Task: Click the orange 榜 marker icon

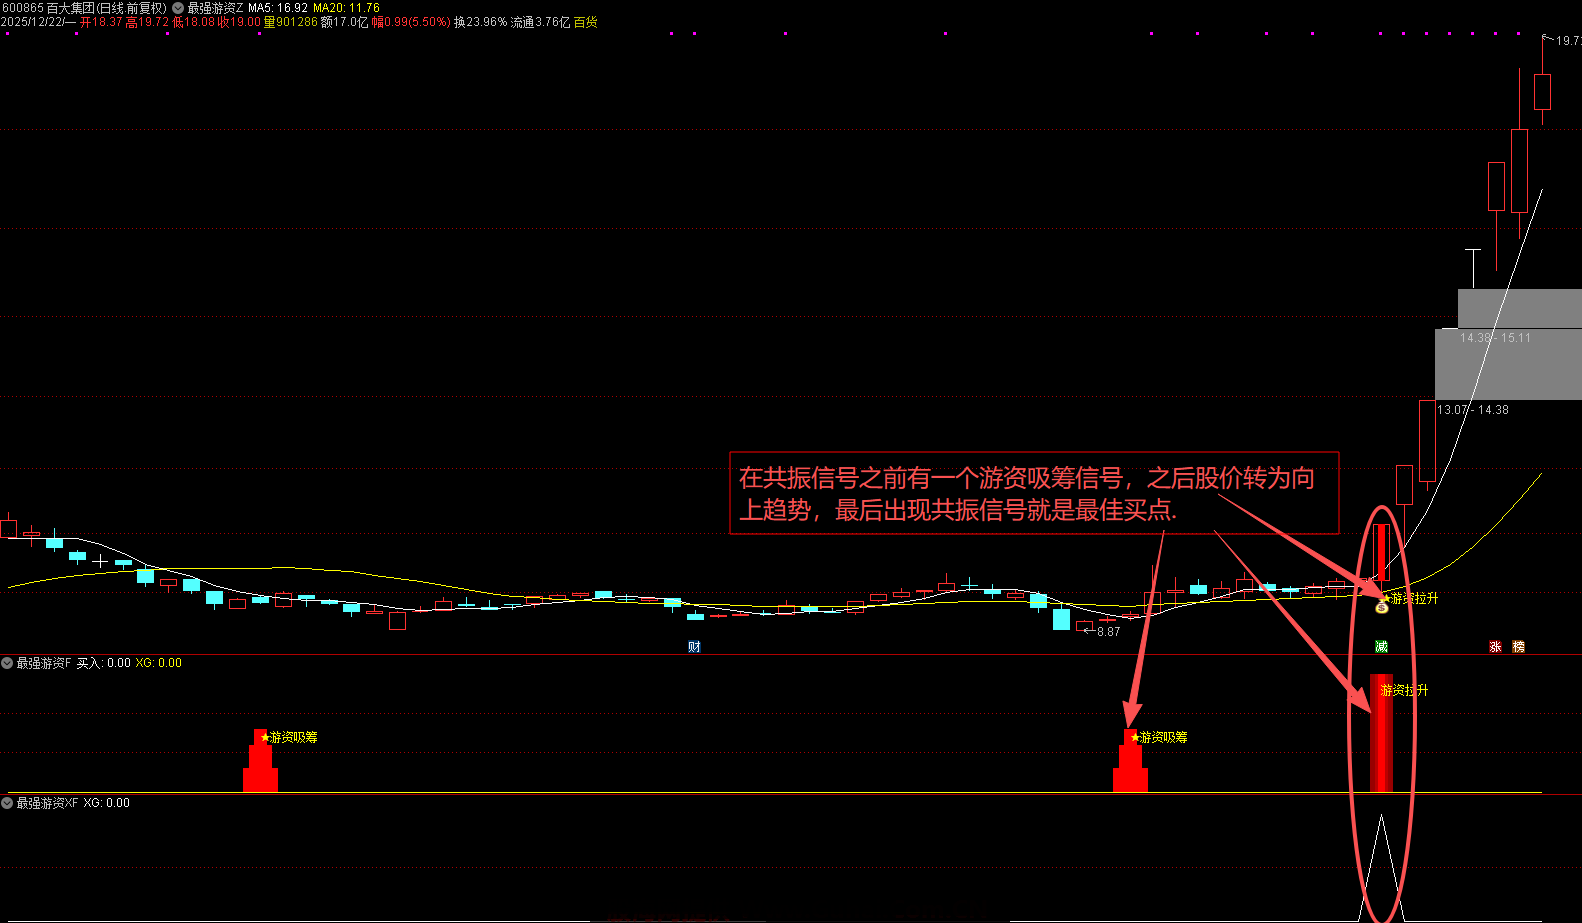Action: [1518, 647]
